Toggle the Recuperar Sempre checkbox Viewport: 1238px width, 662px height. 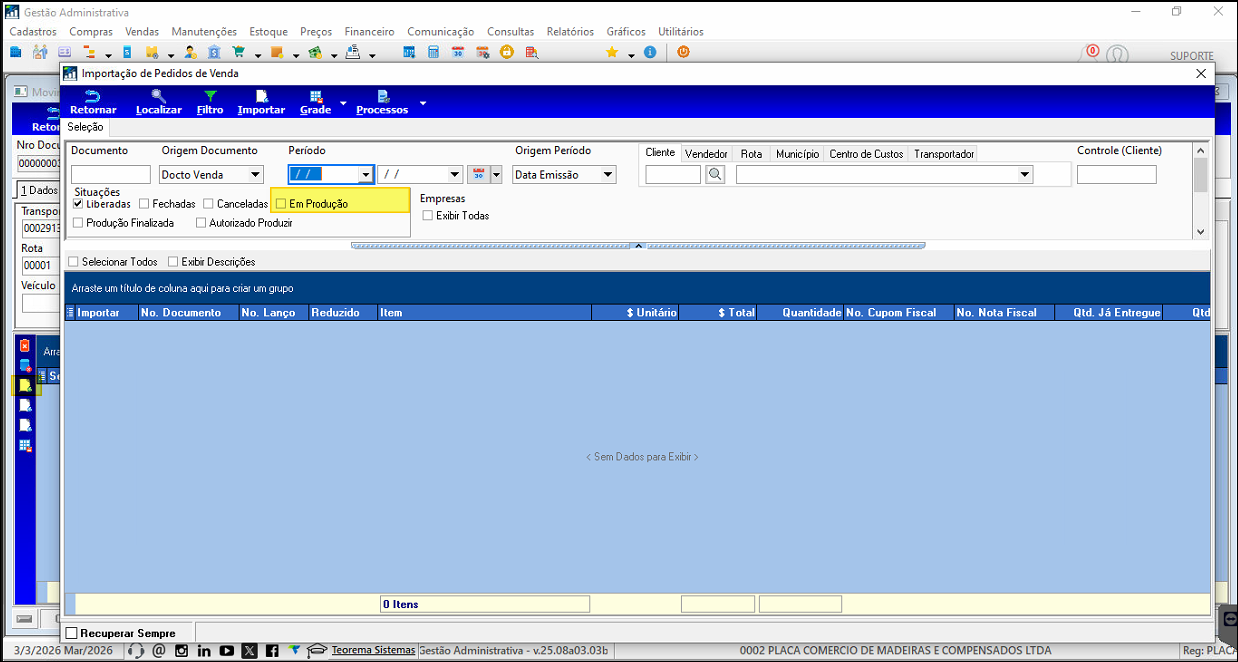(71, 633)
